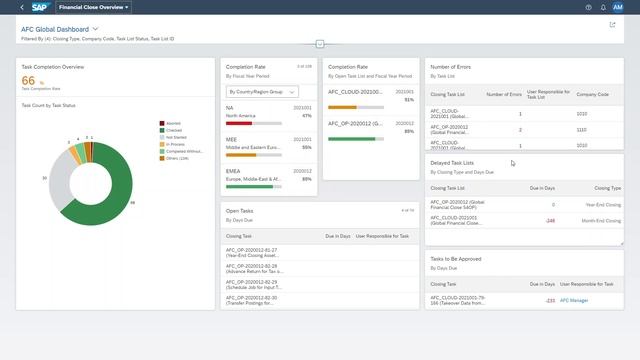Screen dimensions: 640x360
Task: Select task AFC_CLOUD-2021001-79 approval row
Action: (524, 300)
